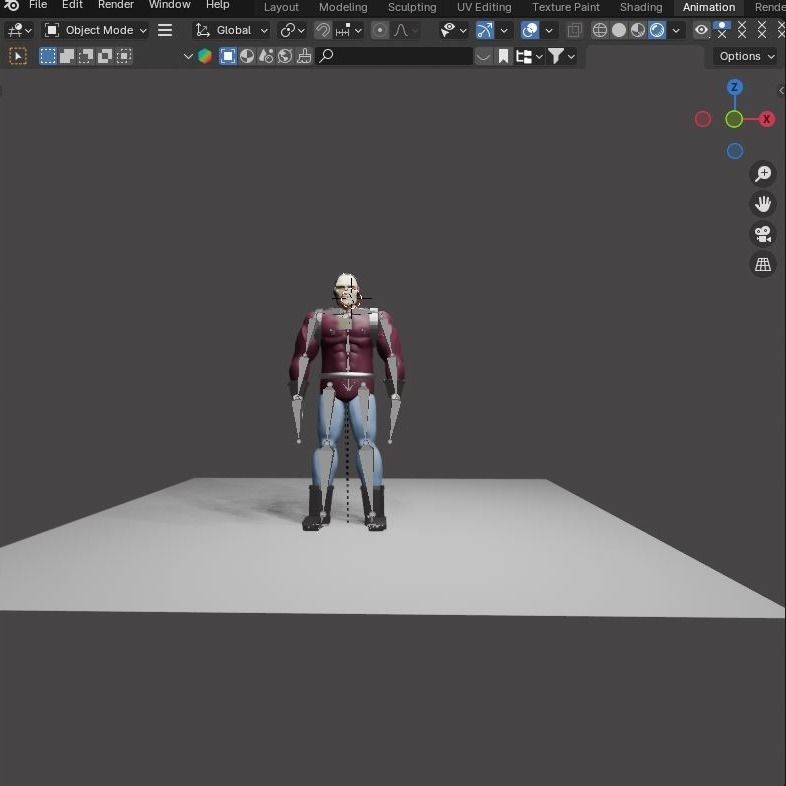Open the Global transform orientation dropdown
This screenshot has height=786, width=786.
coord(231,31)
